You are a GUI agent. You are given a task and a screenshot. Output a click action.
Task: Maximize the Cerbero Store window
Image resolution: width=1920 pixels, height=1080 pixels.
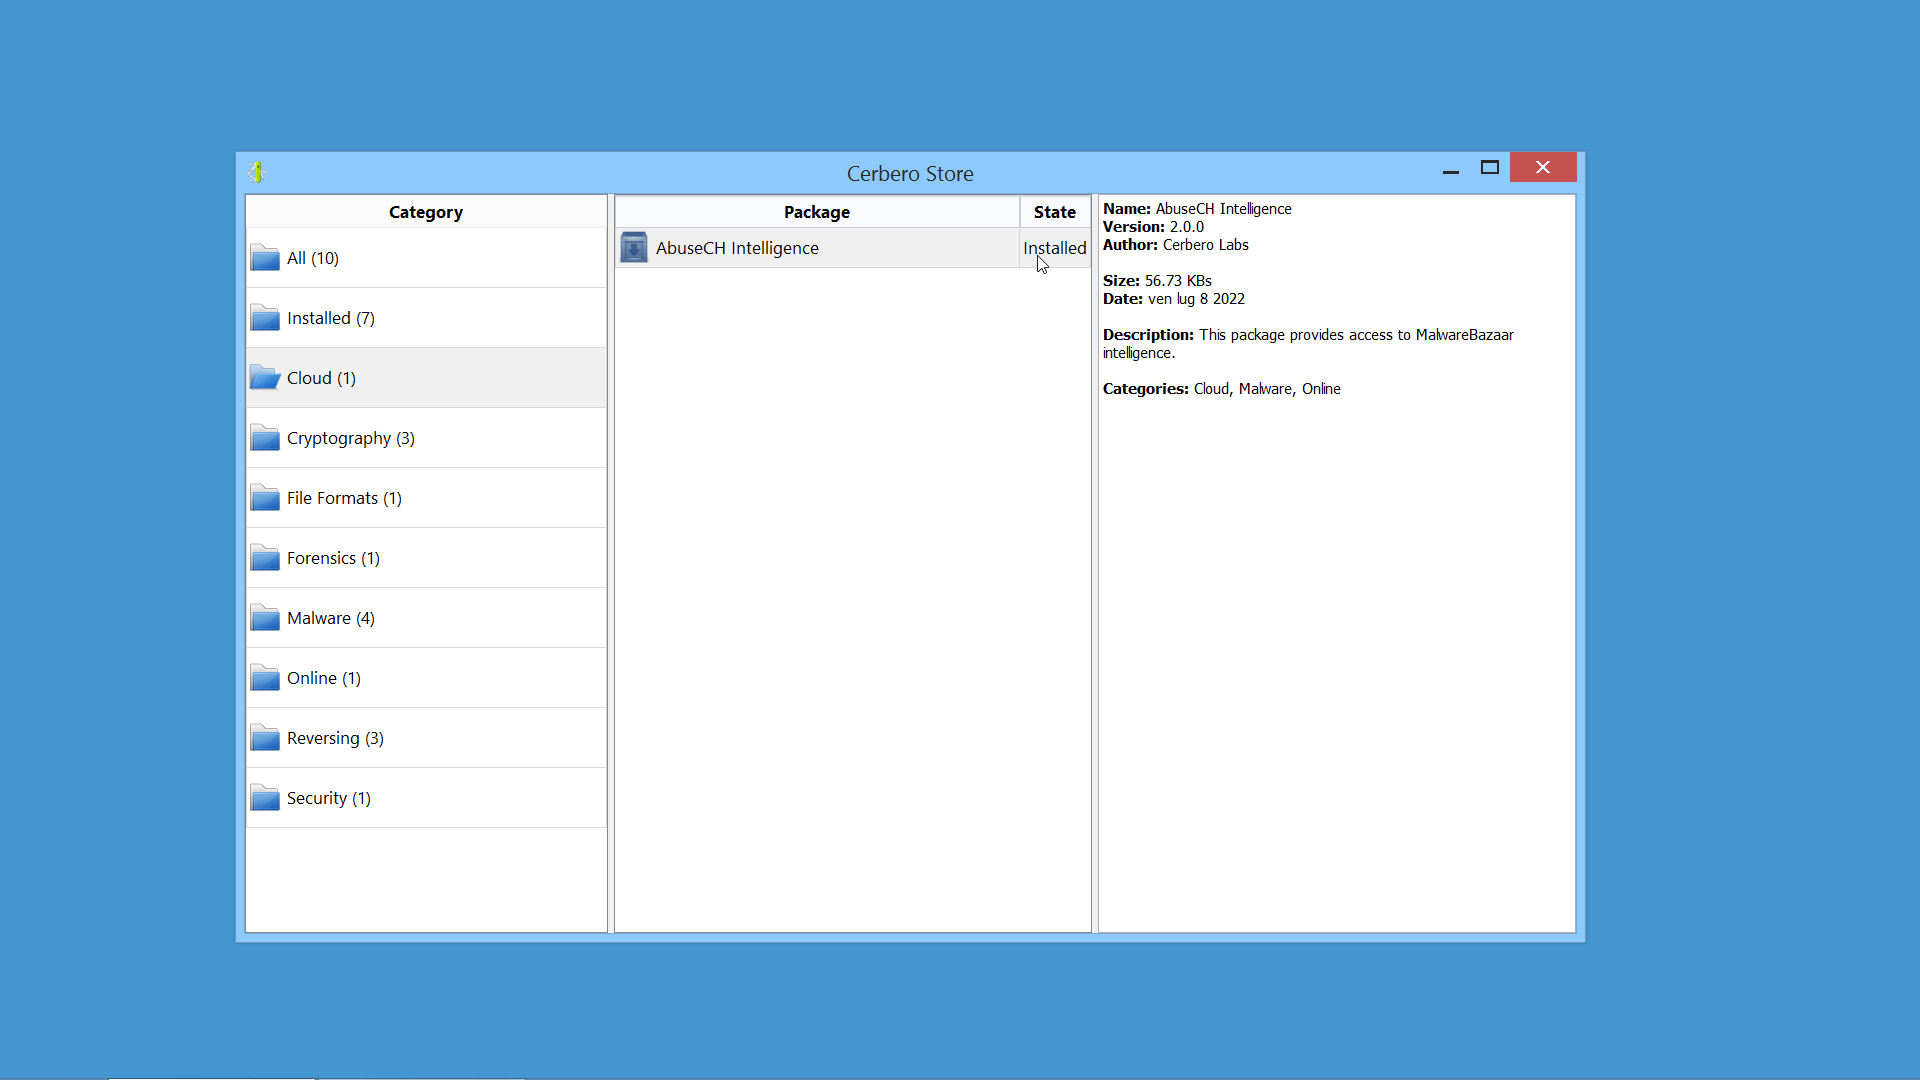click(1490, 168)
